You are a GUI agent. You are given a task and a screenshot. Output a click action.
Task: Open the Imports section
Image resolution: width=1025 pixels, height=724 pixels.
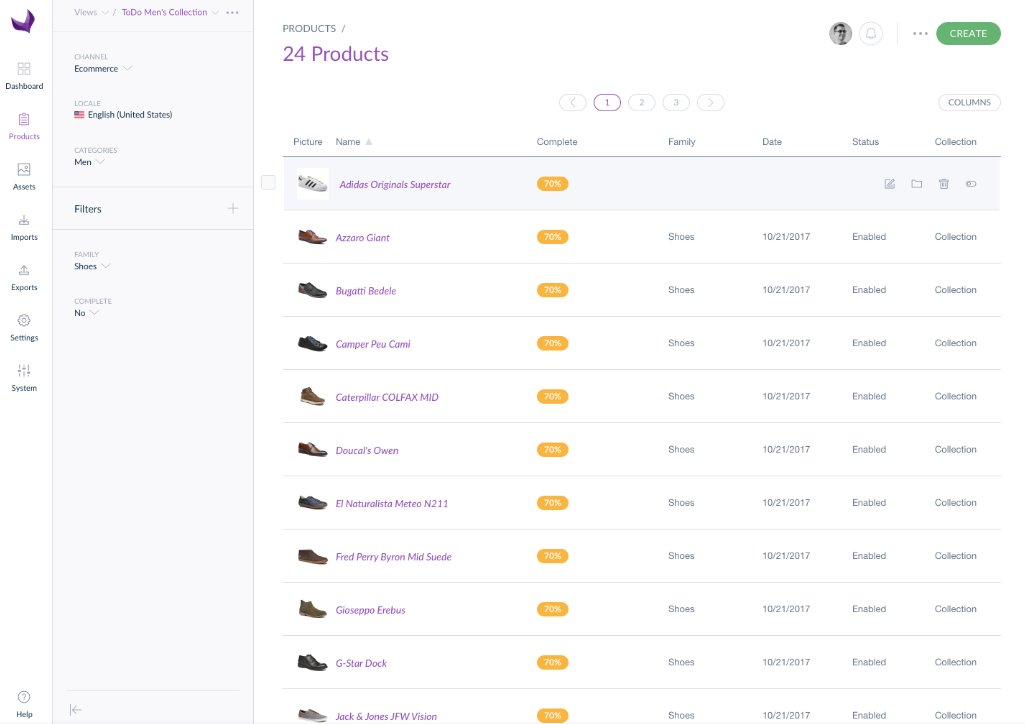[x=24, y=227]
